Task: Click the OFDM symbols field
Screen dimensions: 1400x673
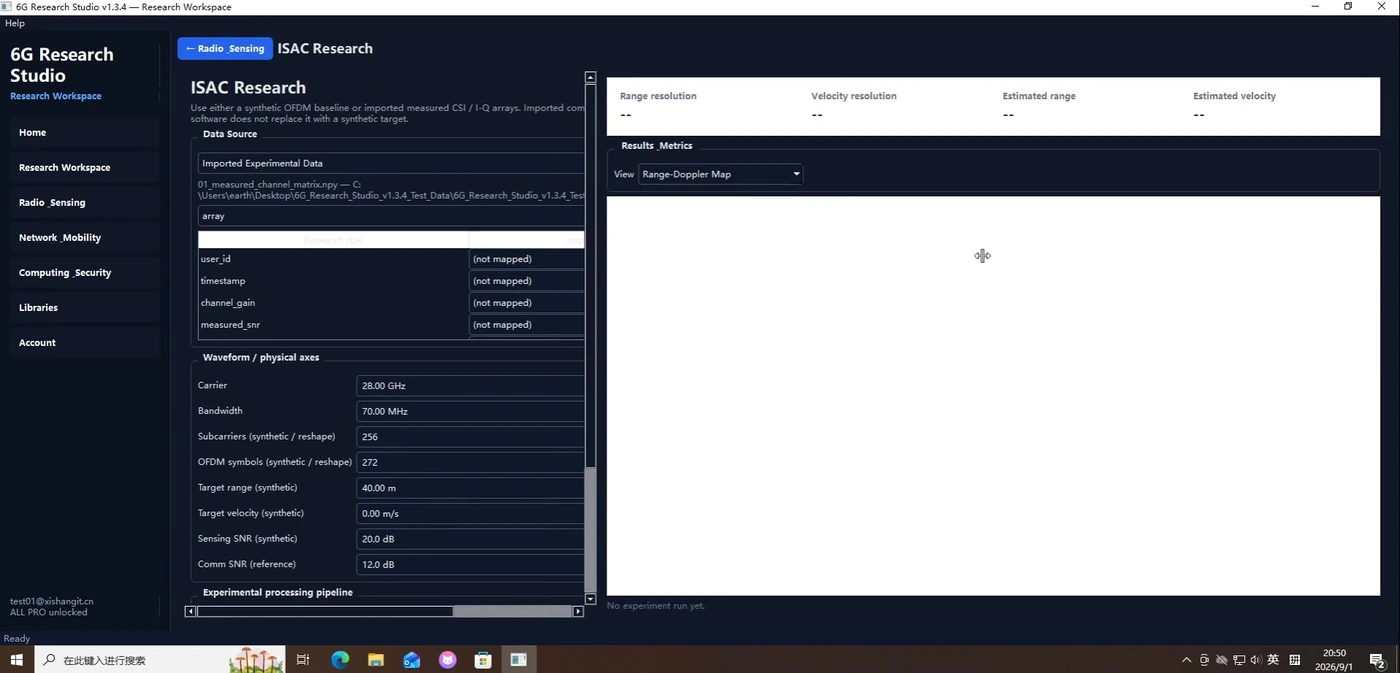Action: 470,462
